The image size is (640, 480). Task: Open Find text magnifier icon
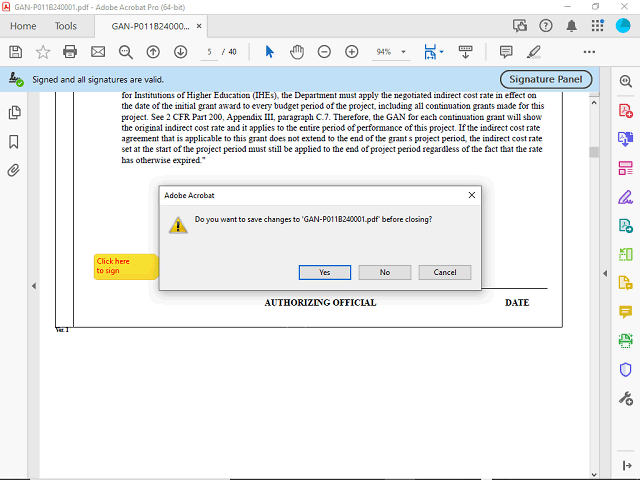tap(126, 52)
